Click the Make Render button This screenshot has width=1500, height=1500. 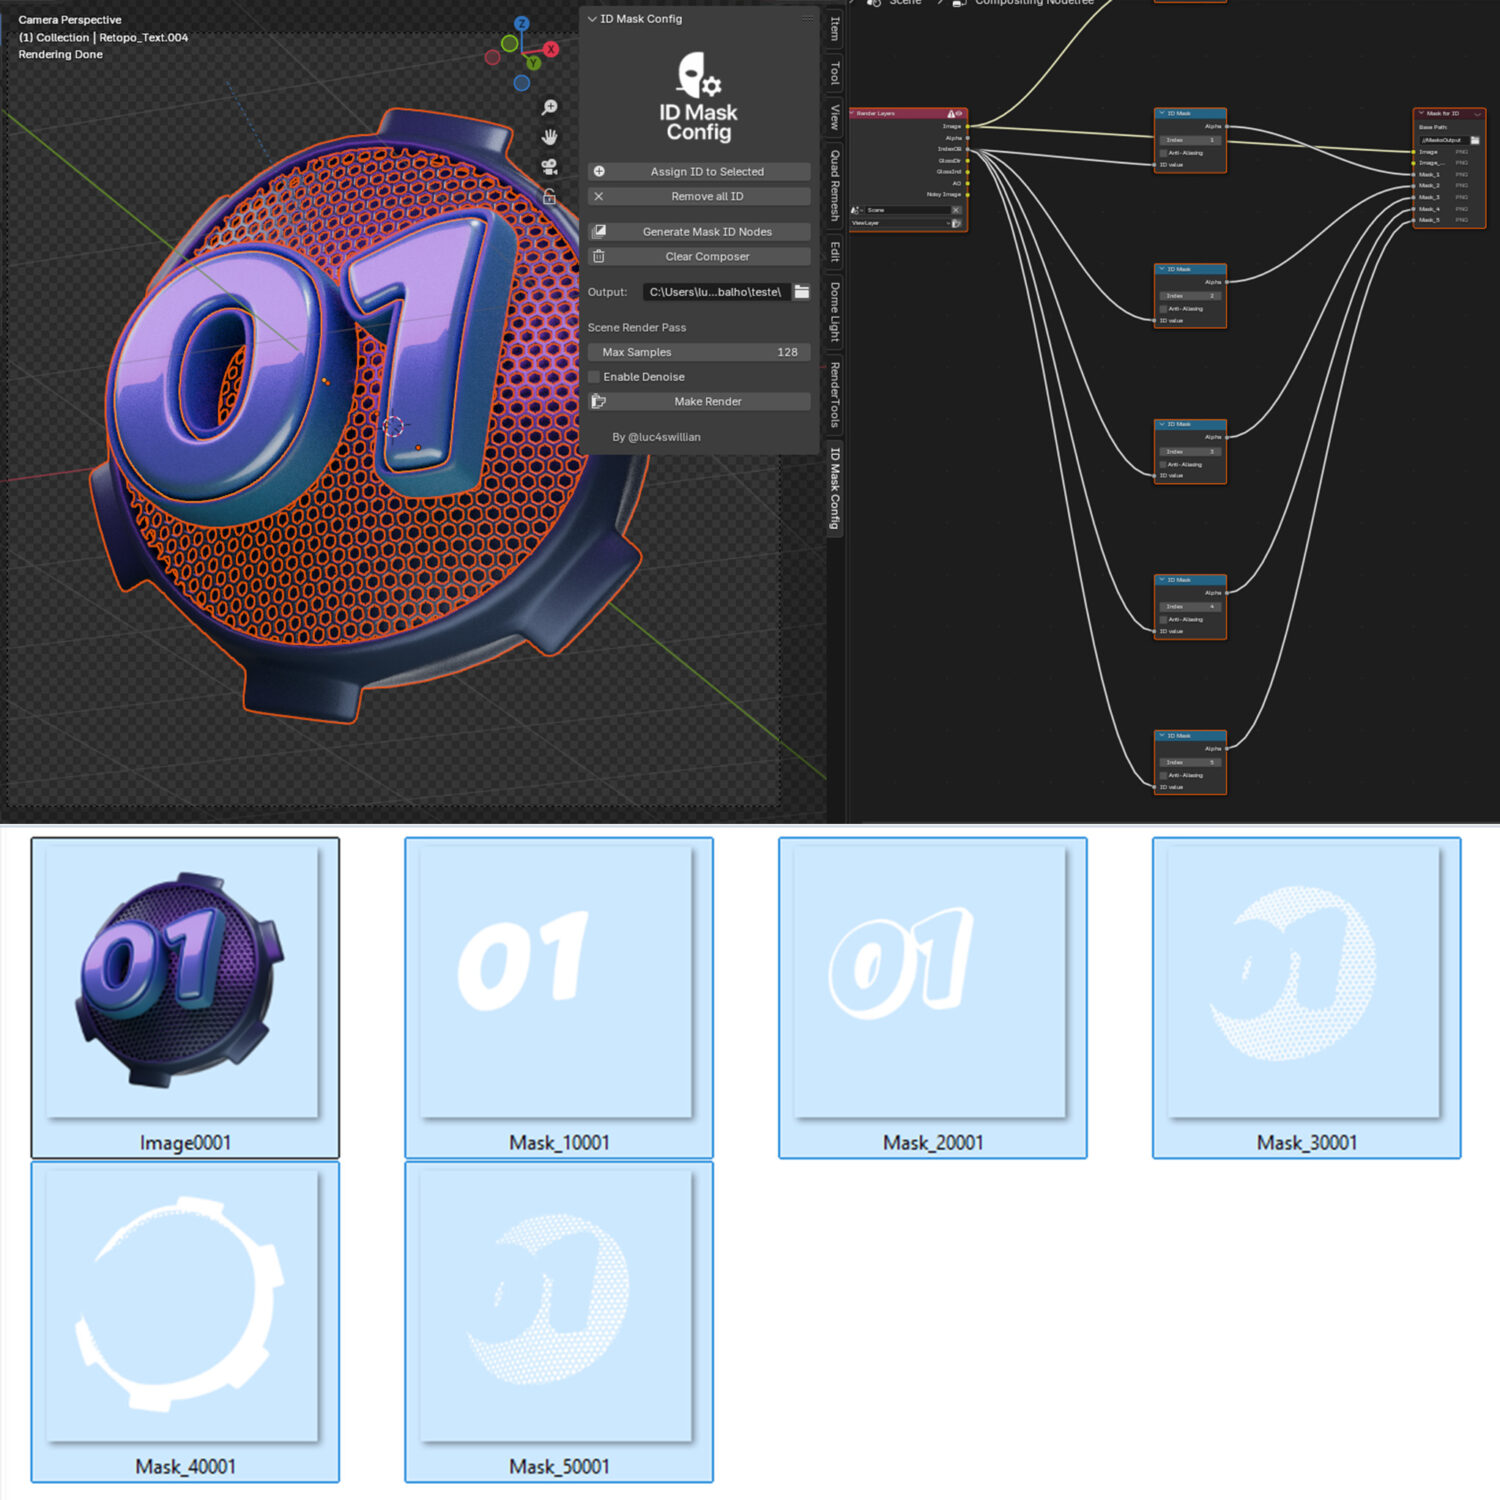(x=699, y=402)
